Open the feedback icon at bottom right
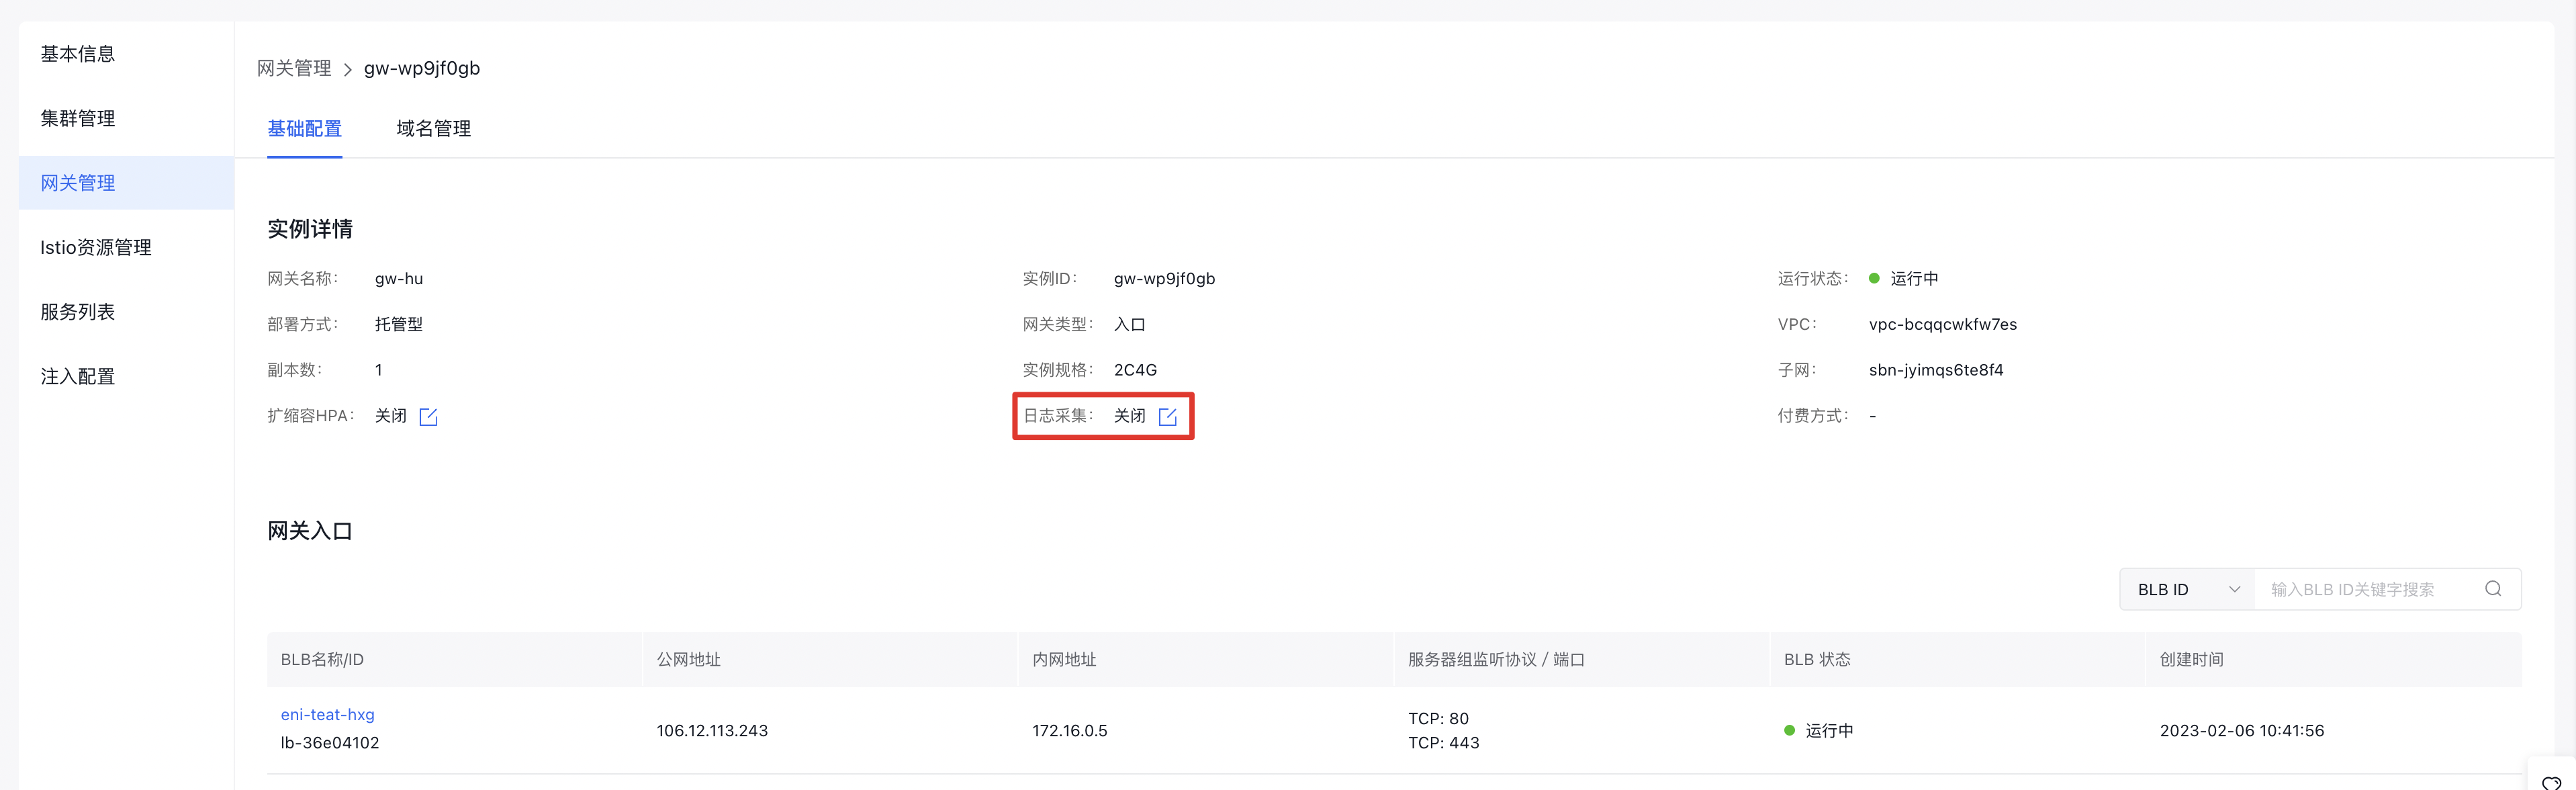This screenshot has width=2576, height=790. coord(2551,782)
